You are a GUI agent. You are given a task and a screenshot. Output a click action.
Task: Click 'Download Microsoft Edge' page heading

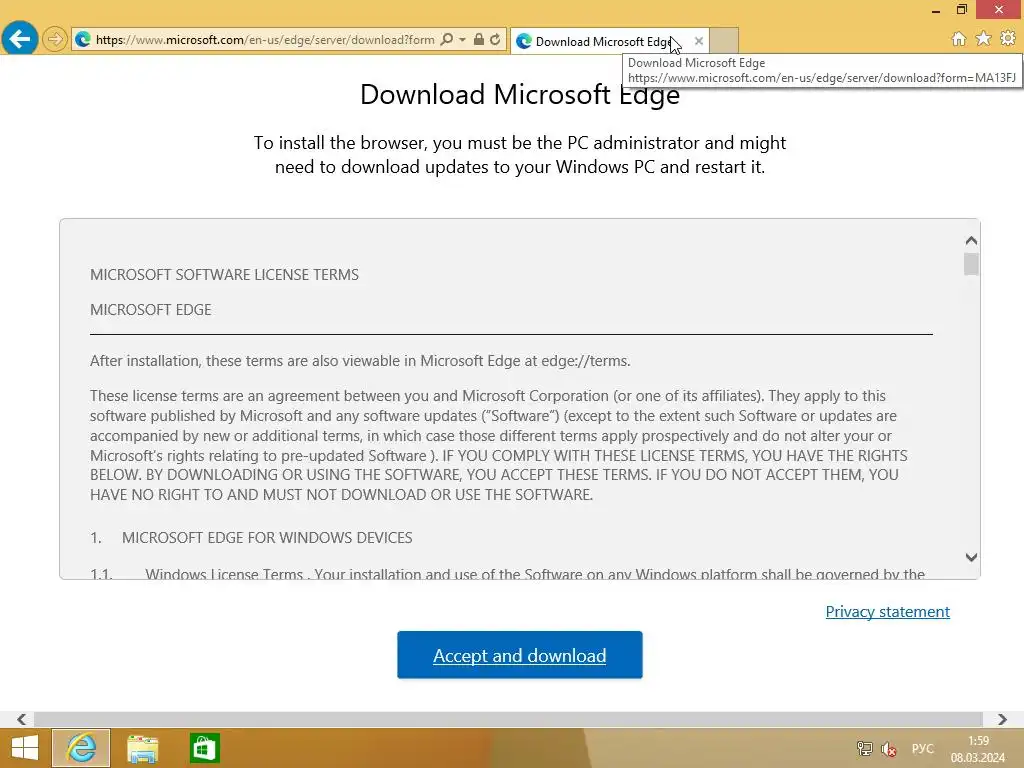click(x=520, y=95)
